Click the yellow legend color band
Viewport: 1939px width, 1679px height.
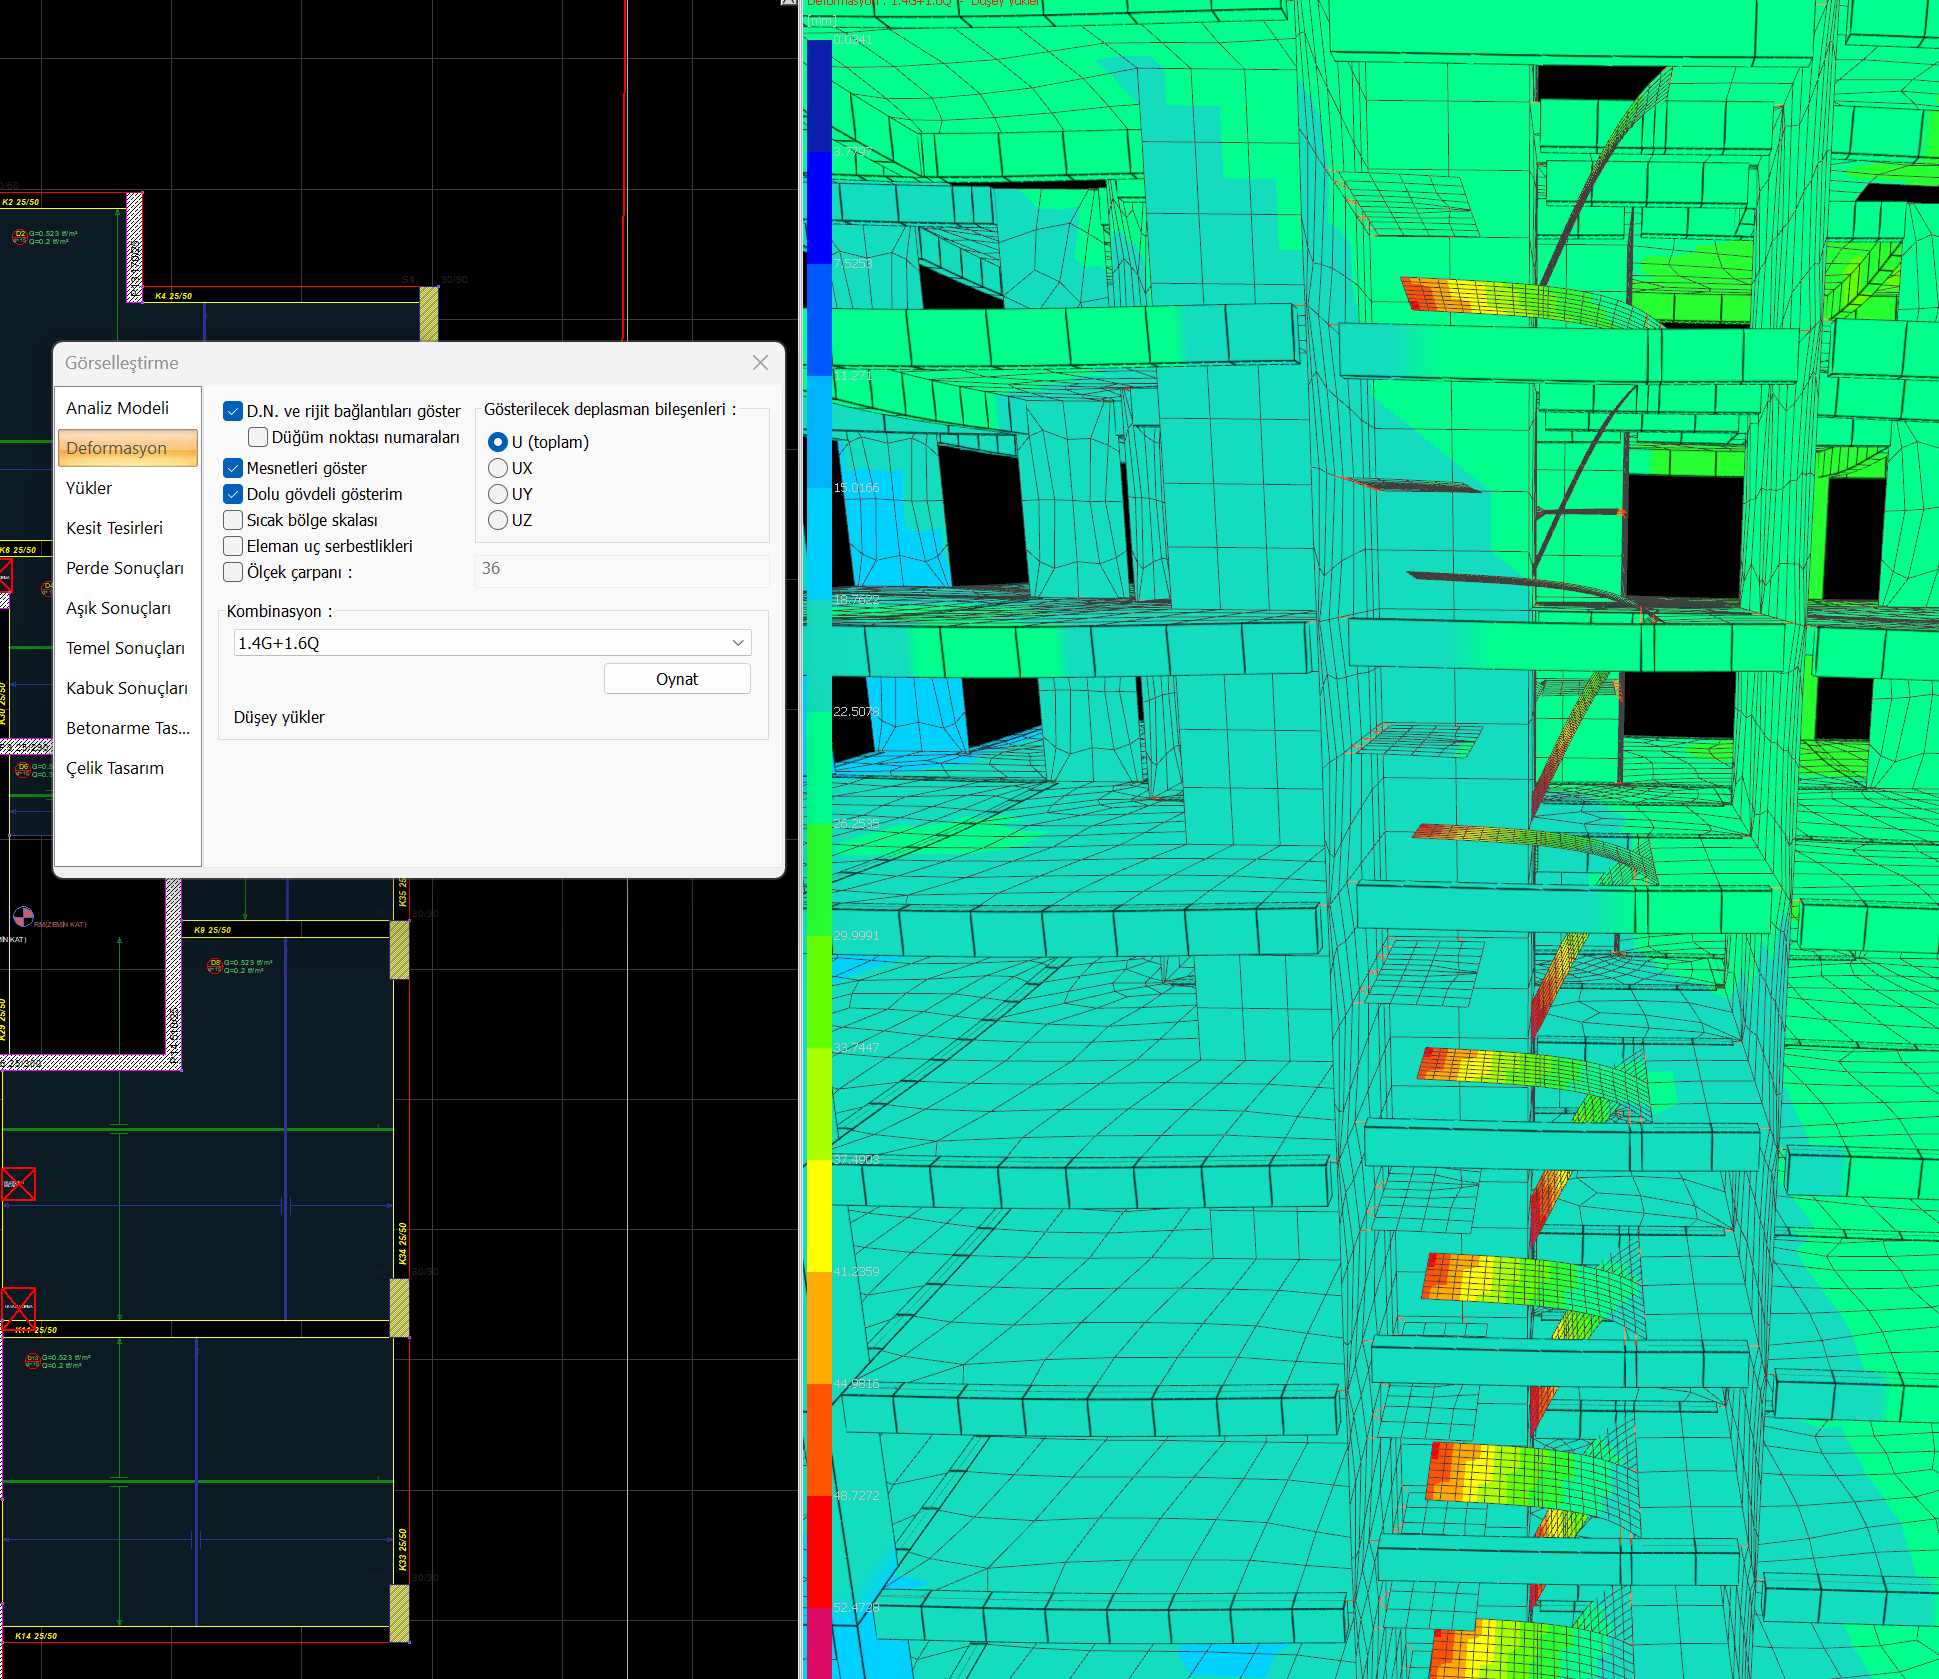[x=819, y=1215]
